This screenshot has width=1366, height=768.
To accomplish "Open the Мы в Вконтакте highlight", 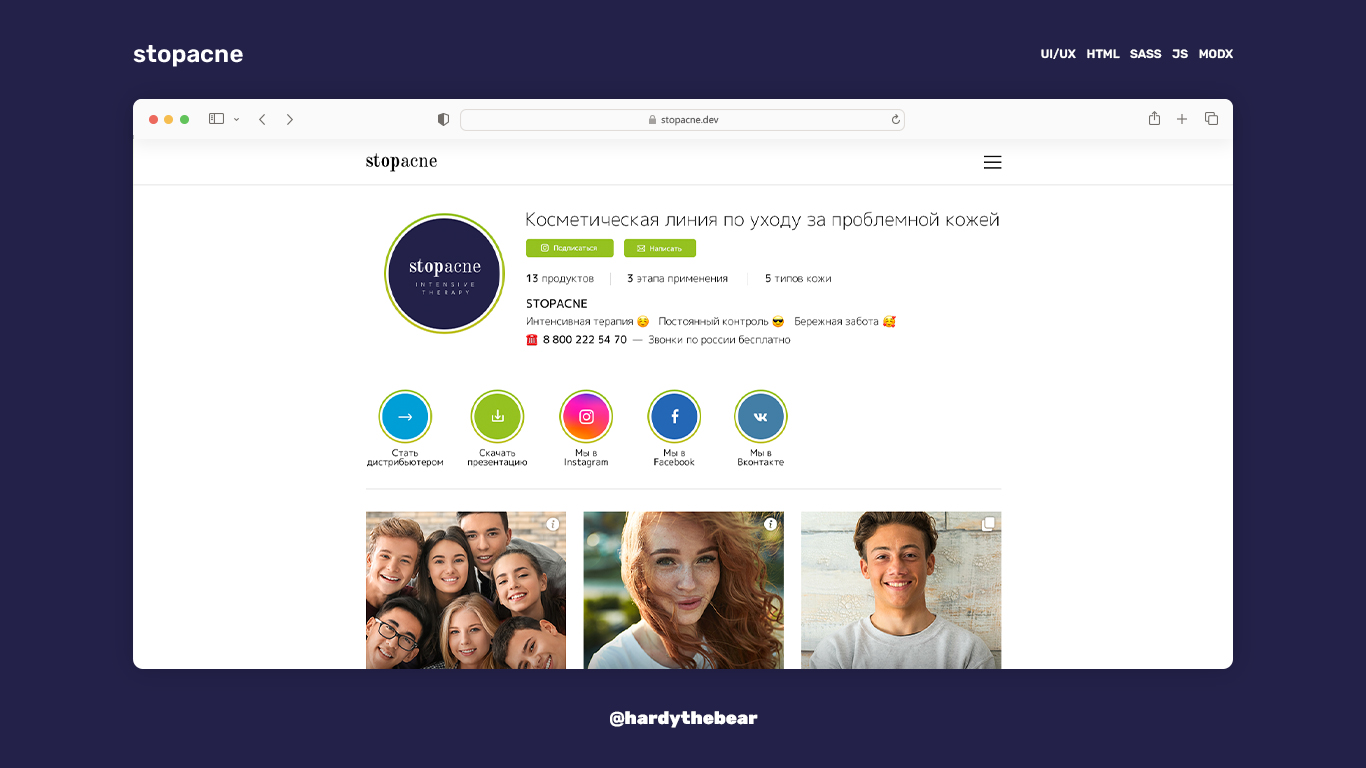I will click(761, 417).
